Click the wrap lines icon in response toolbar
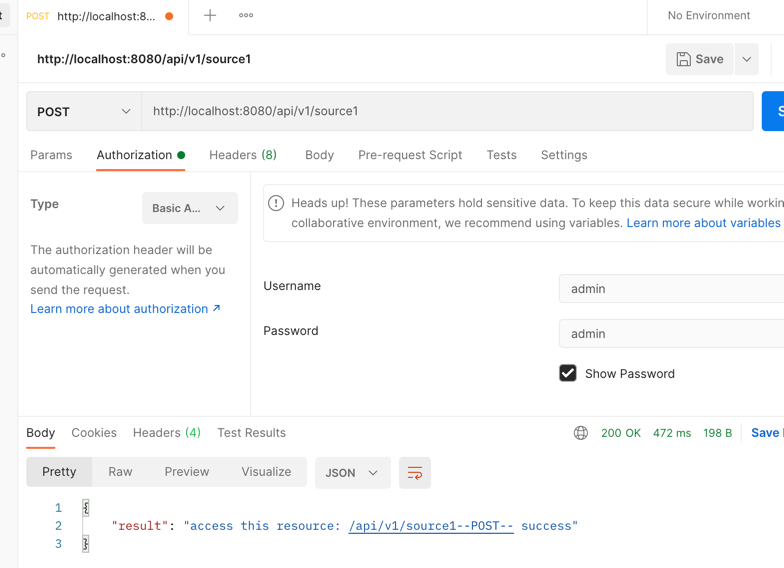Viewport: 784px width, 568px height. (415, 473)
